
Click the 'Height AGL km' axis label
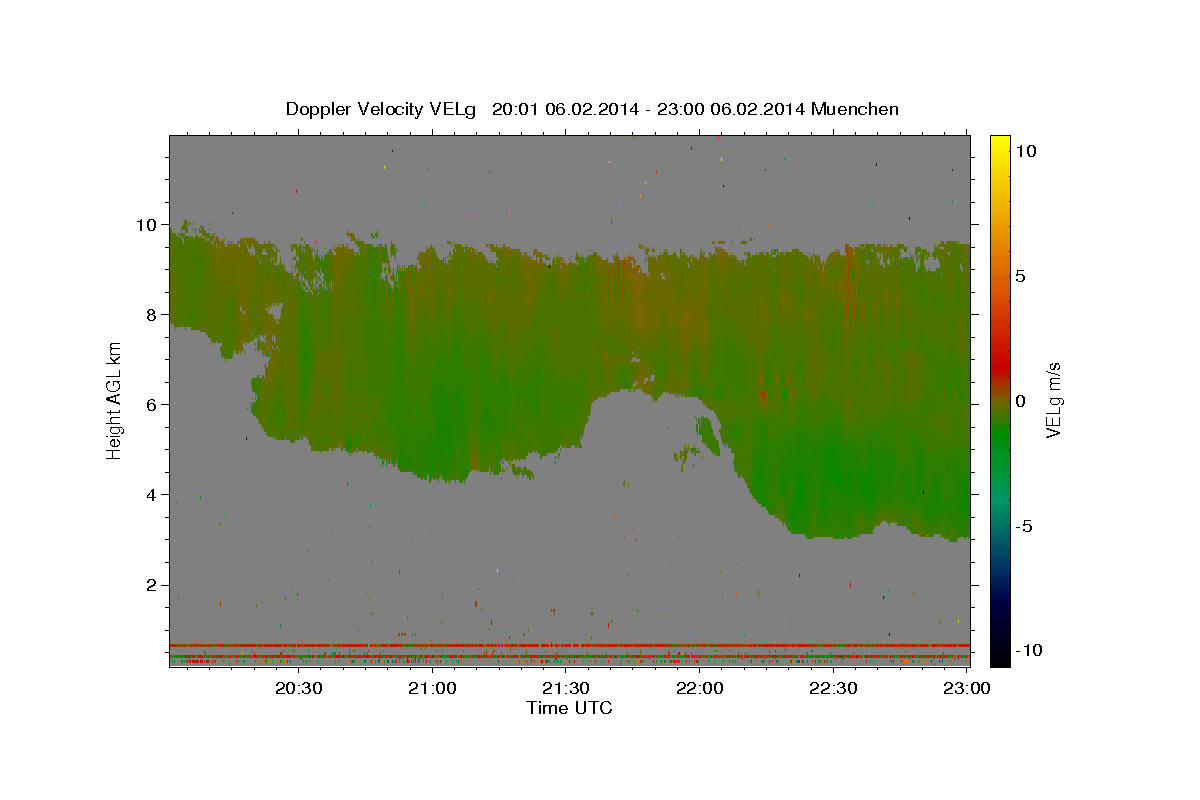point(114,400)
